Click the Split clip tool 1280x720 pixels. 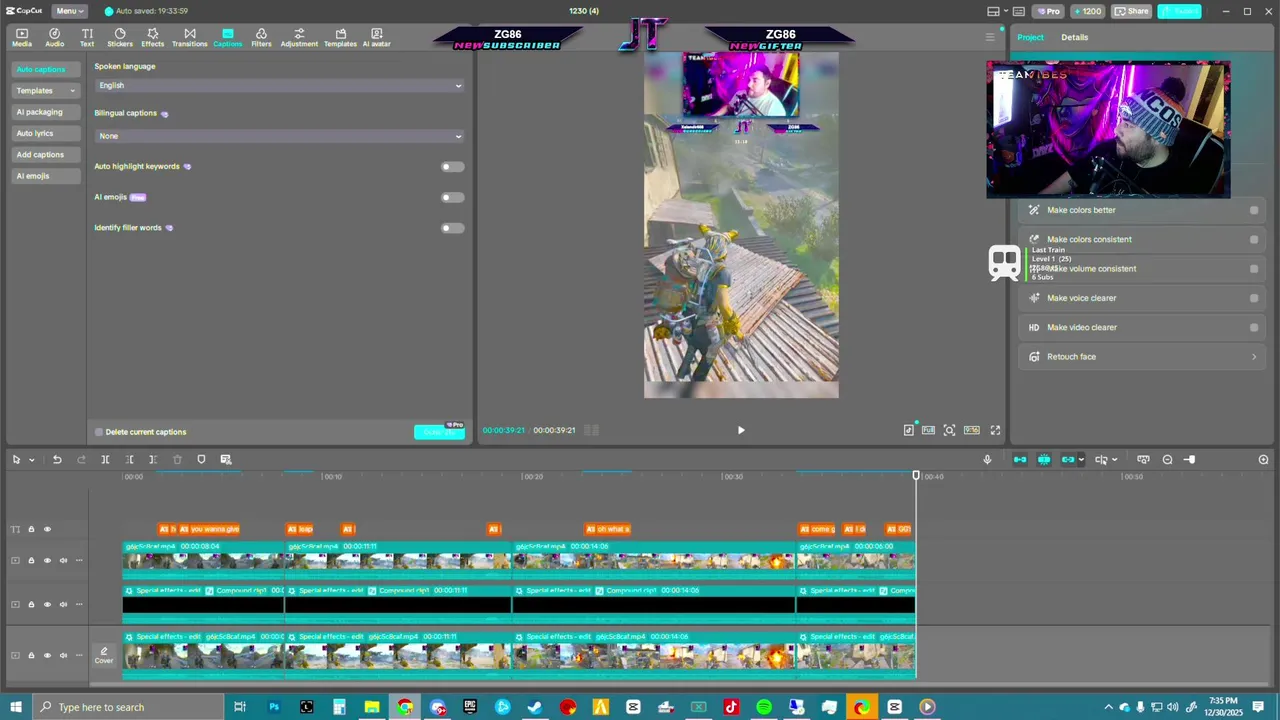[x=105, y=459]
